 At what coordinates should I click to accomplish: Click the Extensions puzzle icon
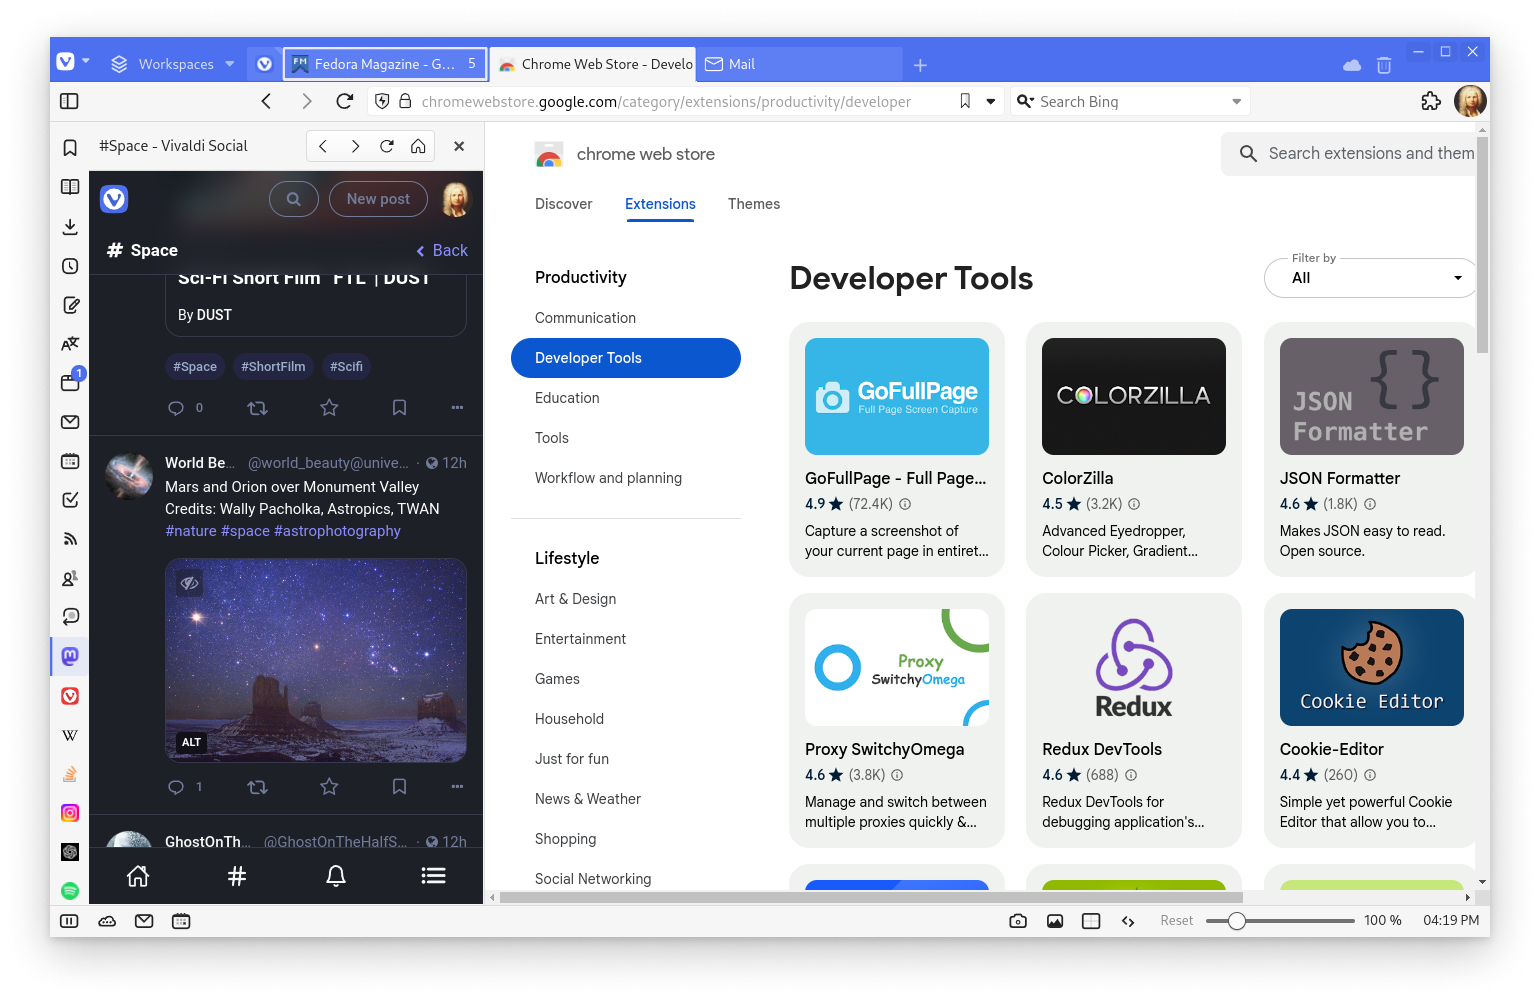(x=1431, y=101)
